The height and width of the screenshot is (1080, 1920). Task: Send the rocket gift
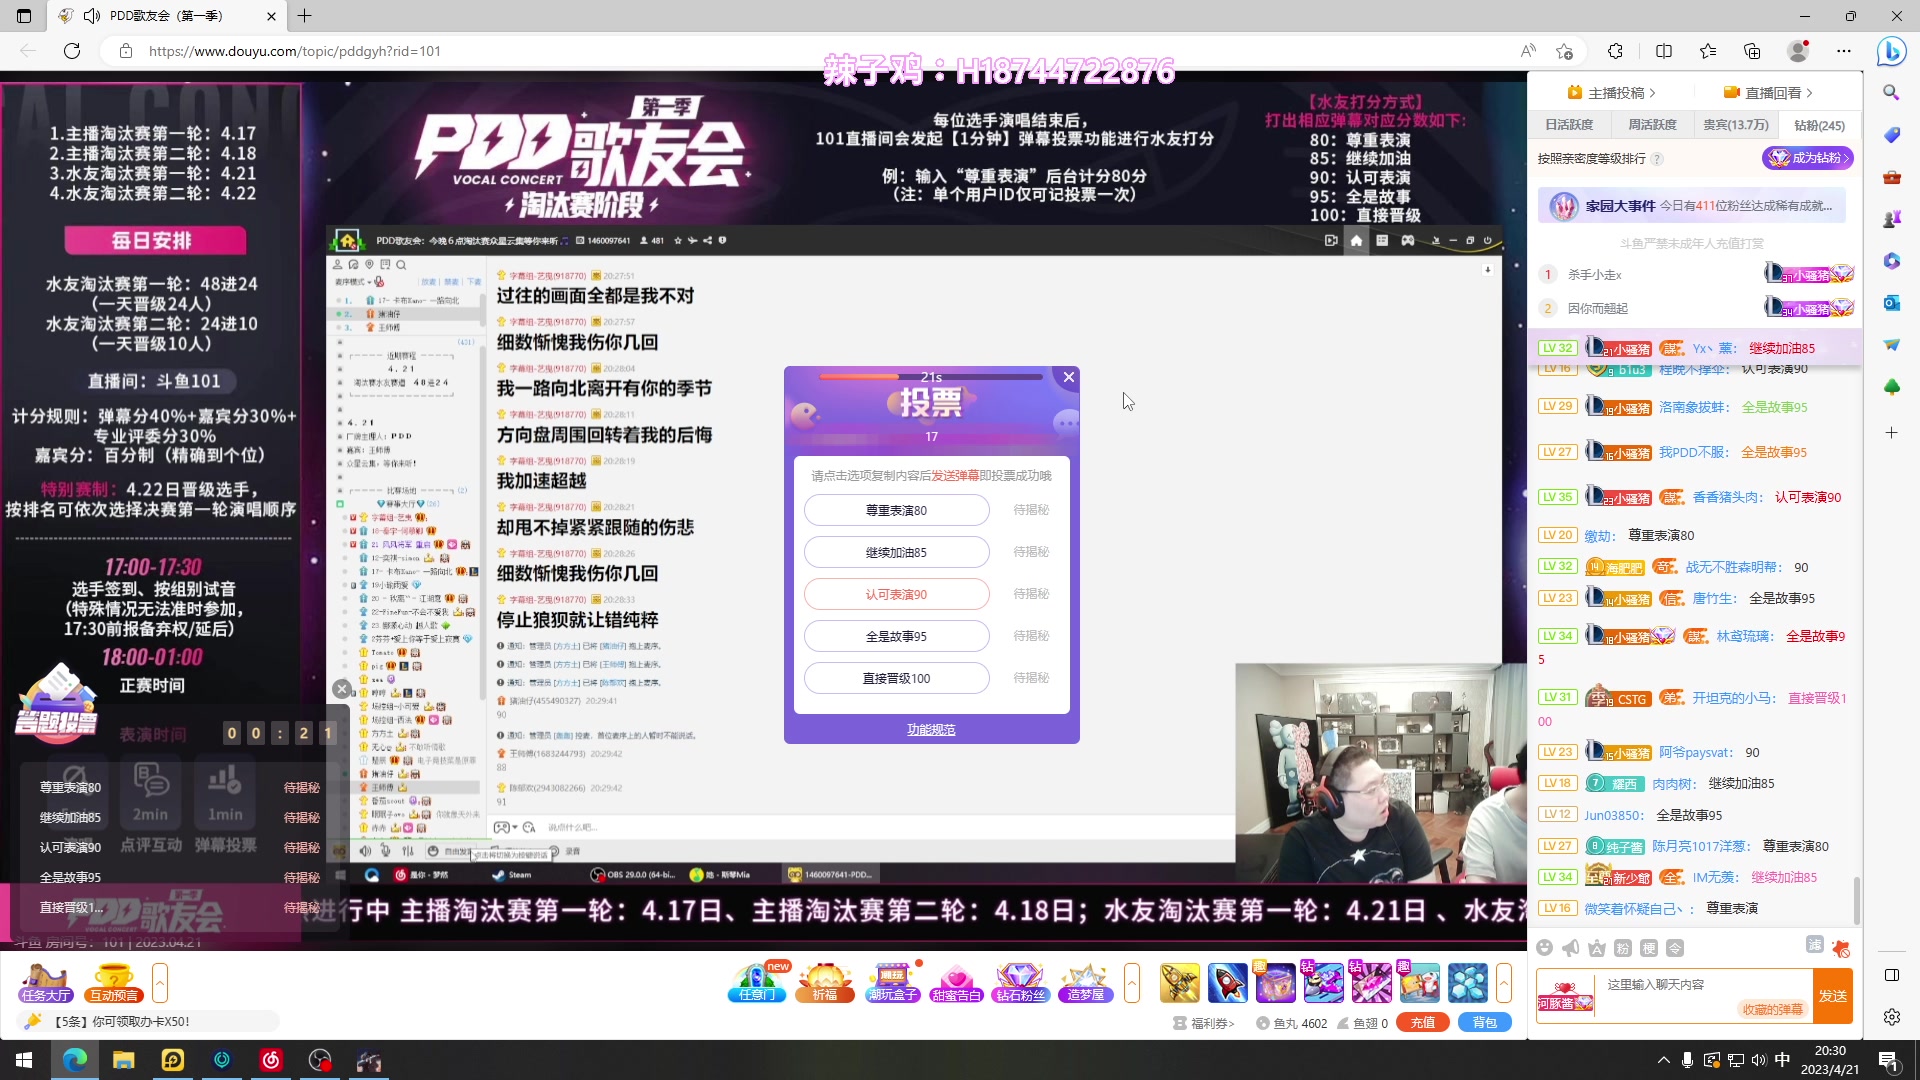1227,983
